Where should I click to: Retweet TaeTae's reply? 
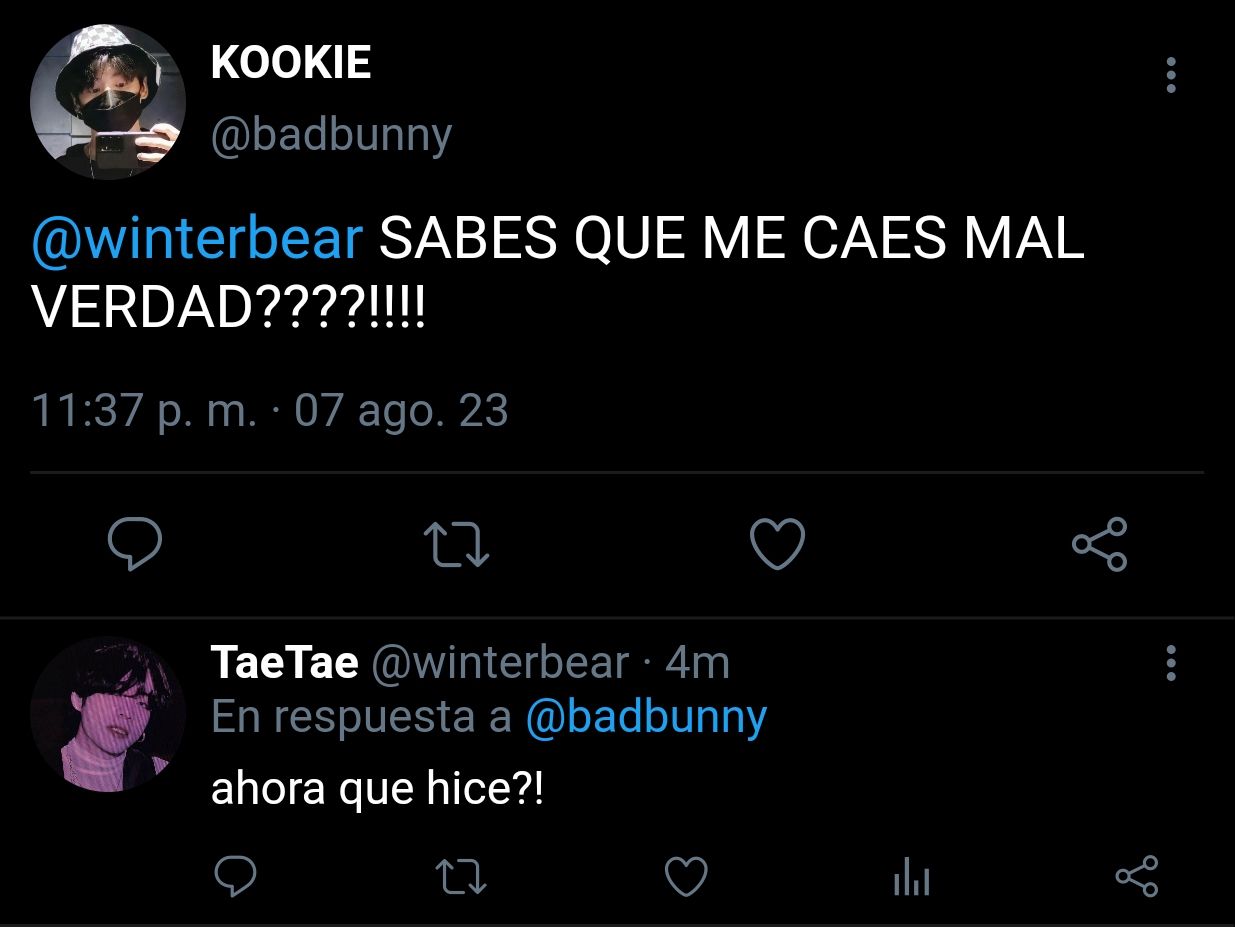[464, 878]
